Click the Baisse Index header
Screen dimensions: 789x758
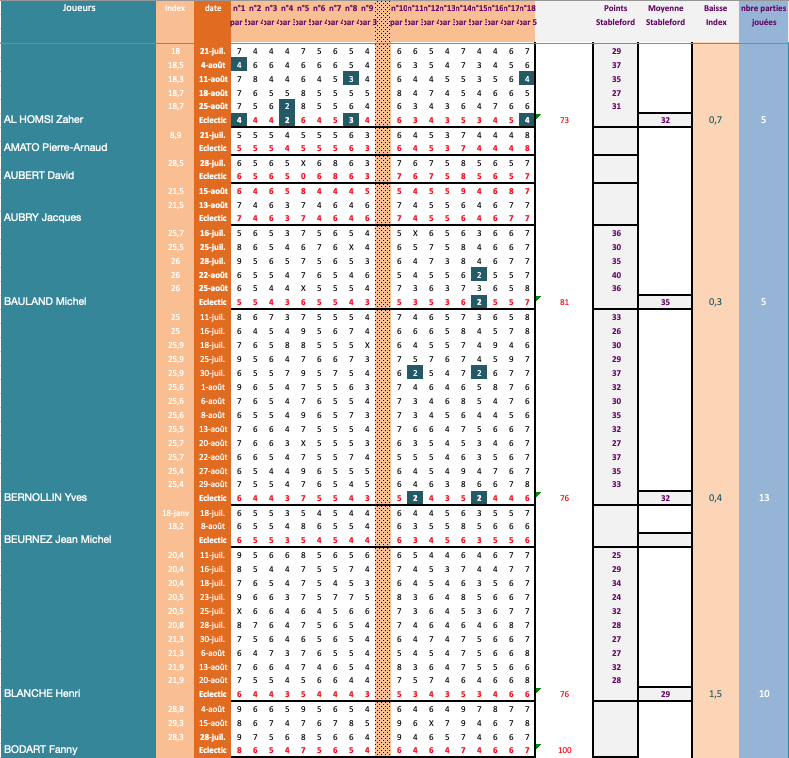click(x=716, y=15)
